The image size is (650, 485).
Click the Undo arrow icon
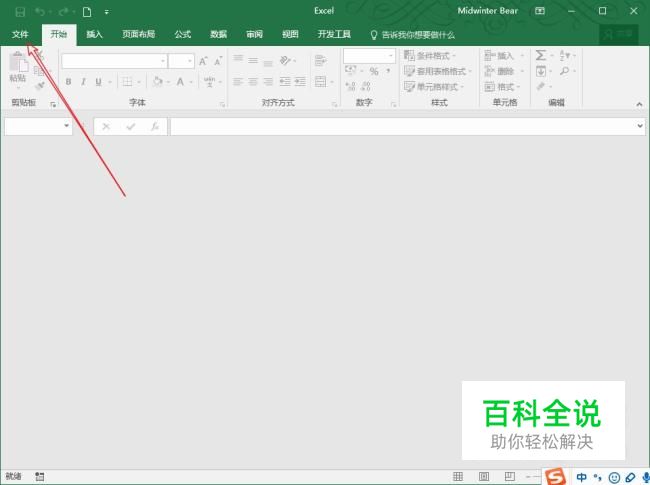40,12
